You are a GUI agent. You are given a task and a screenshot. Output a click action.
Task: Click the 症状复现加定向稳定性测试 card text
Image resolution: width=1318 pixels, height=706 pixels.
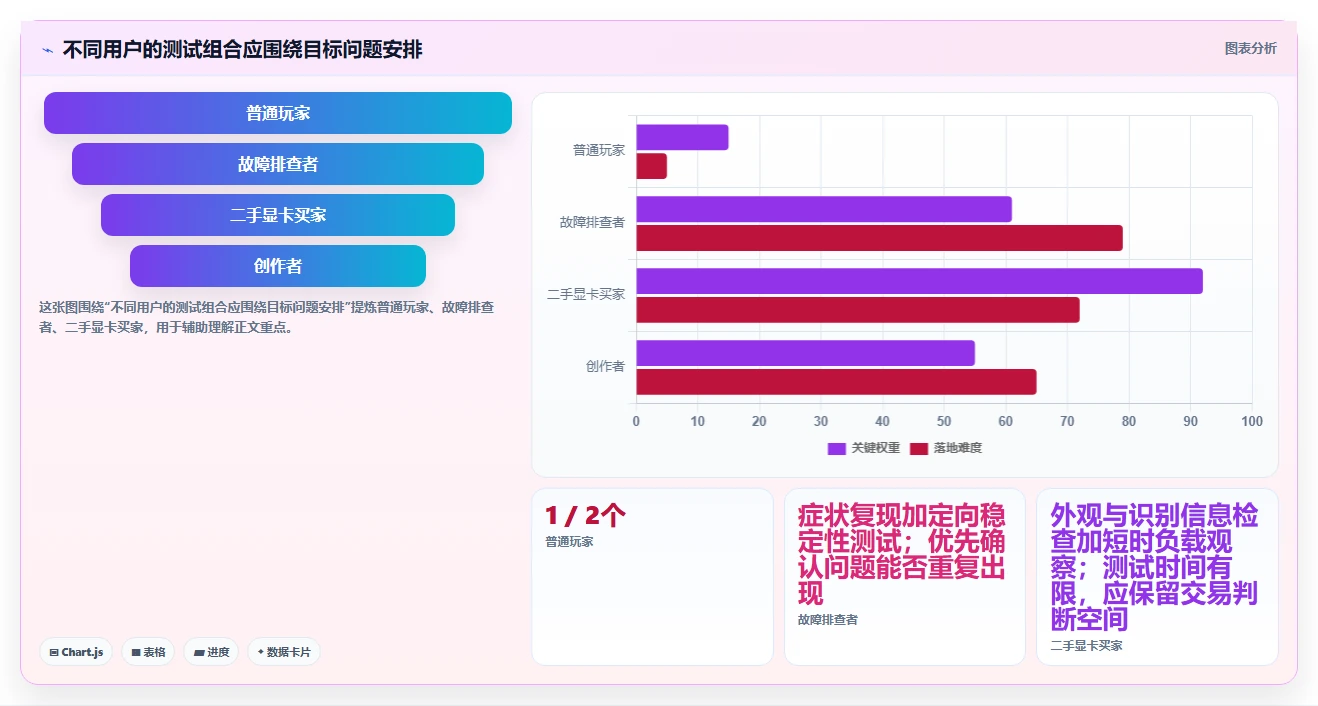(901, 555)
